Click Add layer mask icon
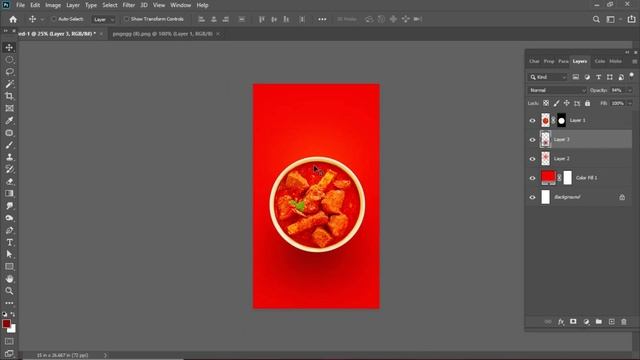 click(573, 322)
